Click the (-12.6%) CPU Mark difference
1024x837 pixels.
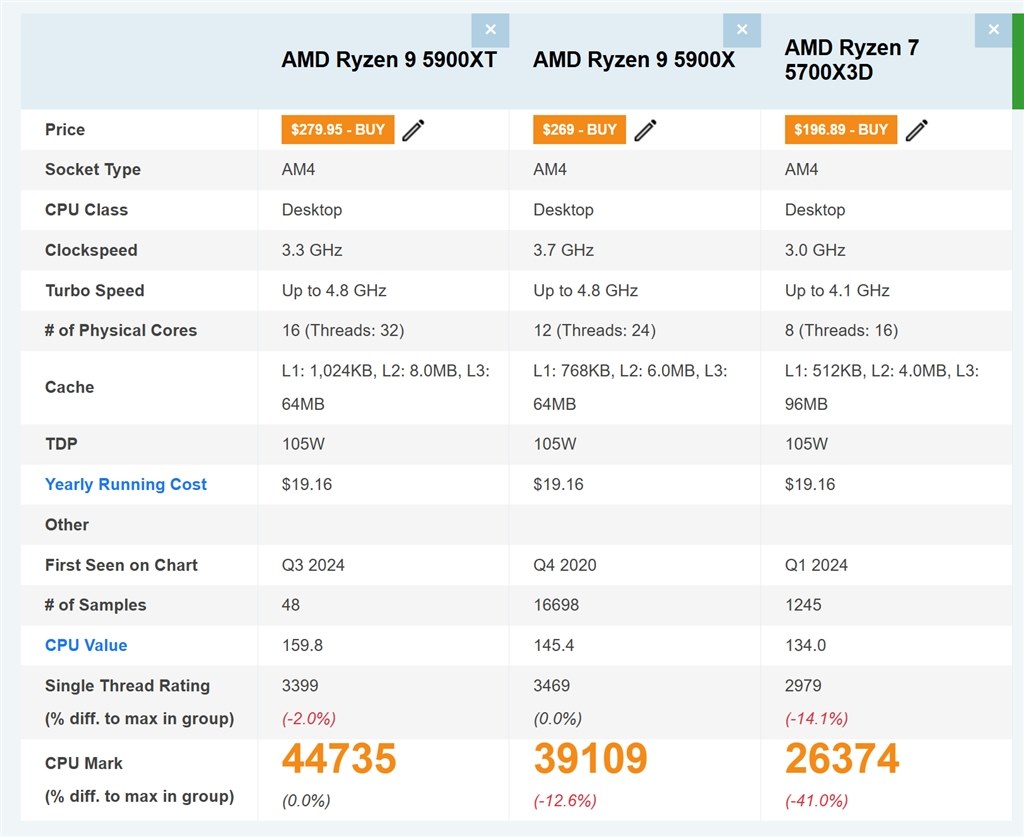click(565, 801)
